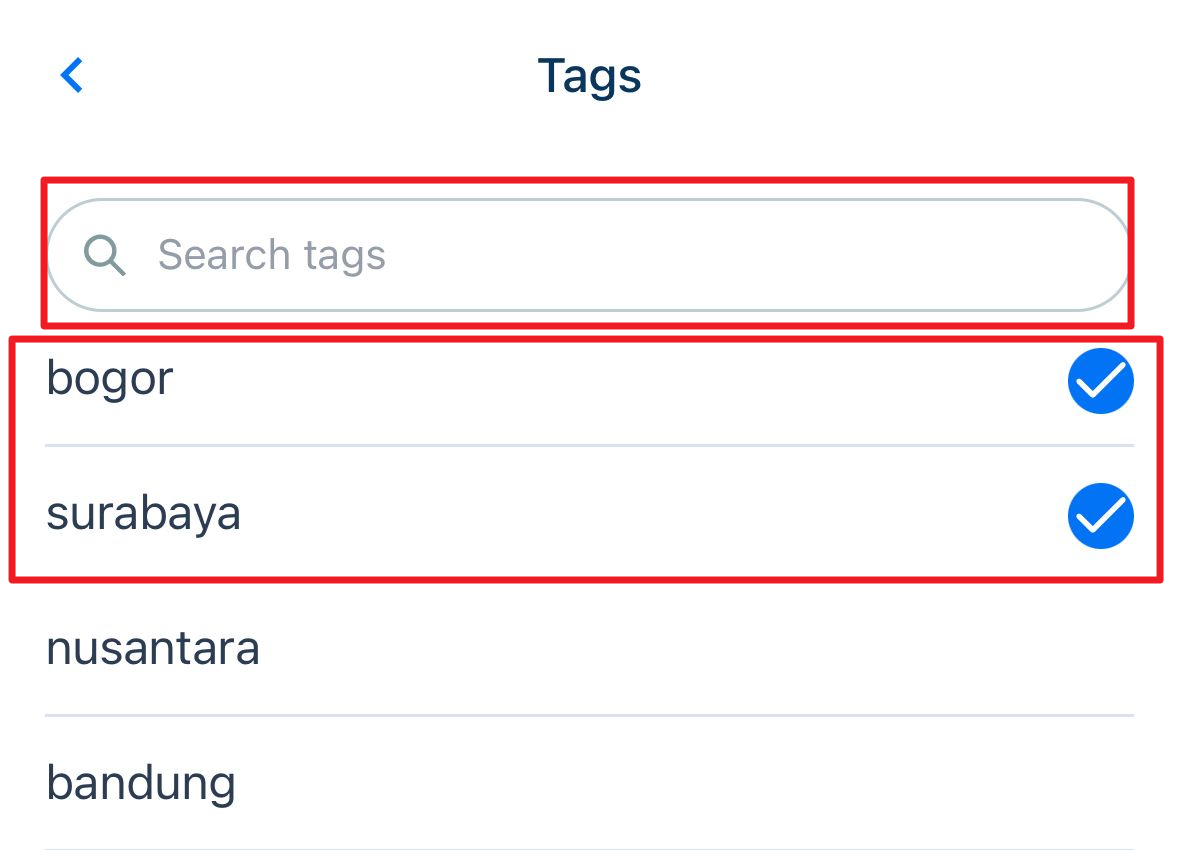Image resolution: width=1179 pixels, height=850 pixels.
Task: Click the Search tags placeholder text
Action: 271,256
